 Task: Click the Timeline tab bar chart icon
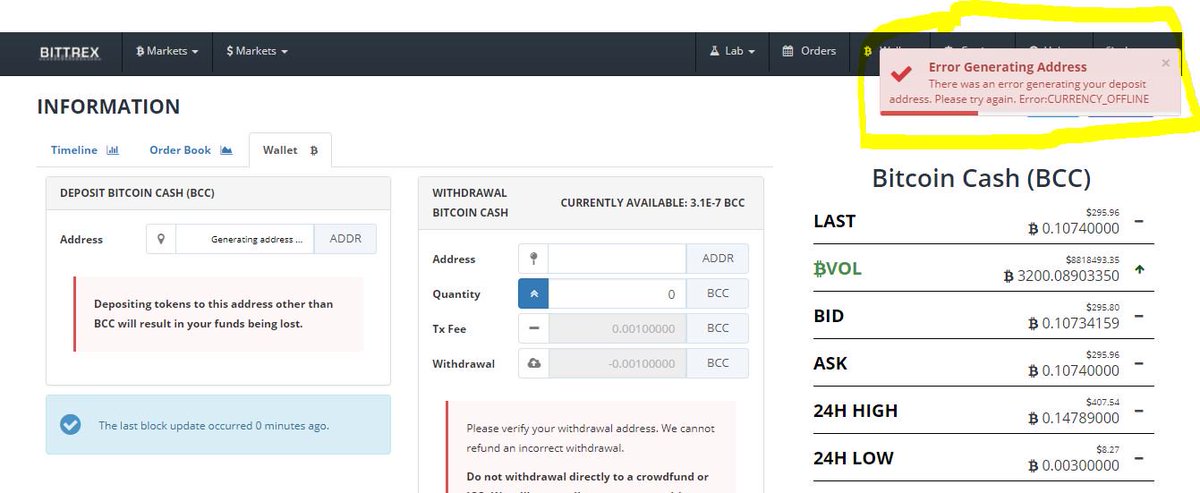[112, 150]
